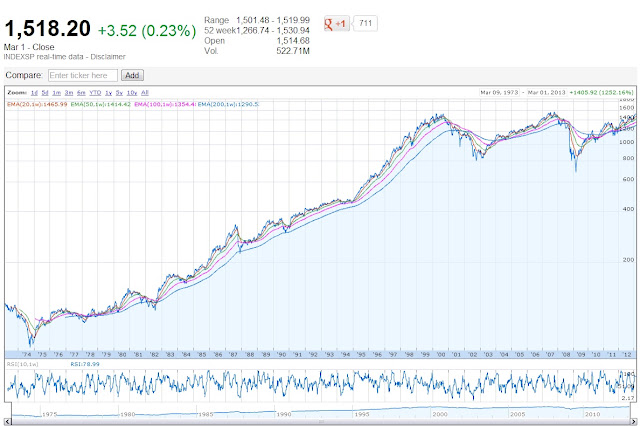Click the Mar 09, 1973 start date field
Image resolution: width=640 pixels, height=426 pixels.
pos(499,93)
